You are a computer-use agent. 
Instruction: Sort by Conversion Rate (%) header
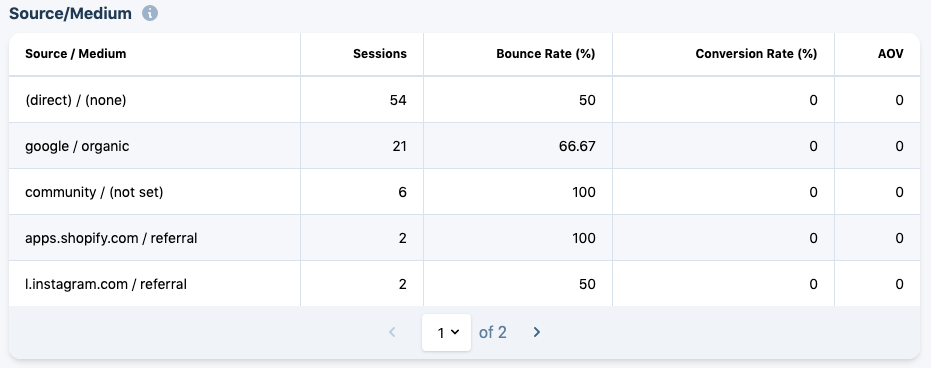coord(756,54)
